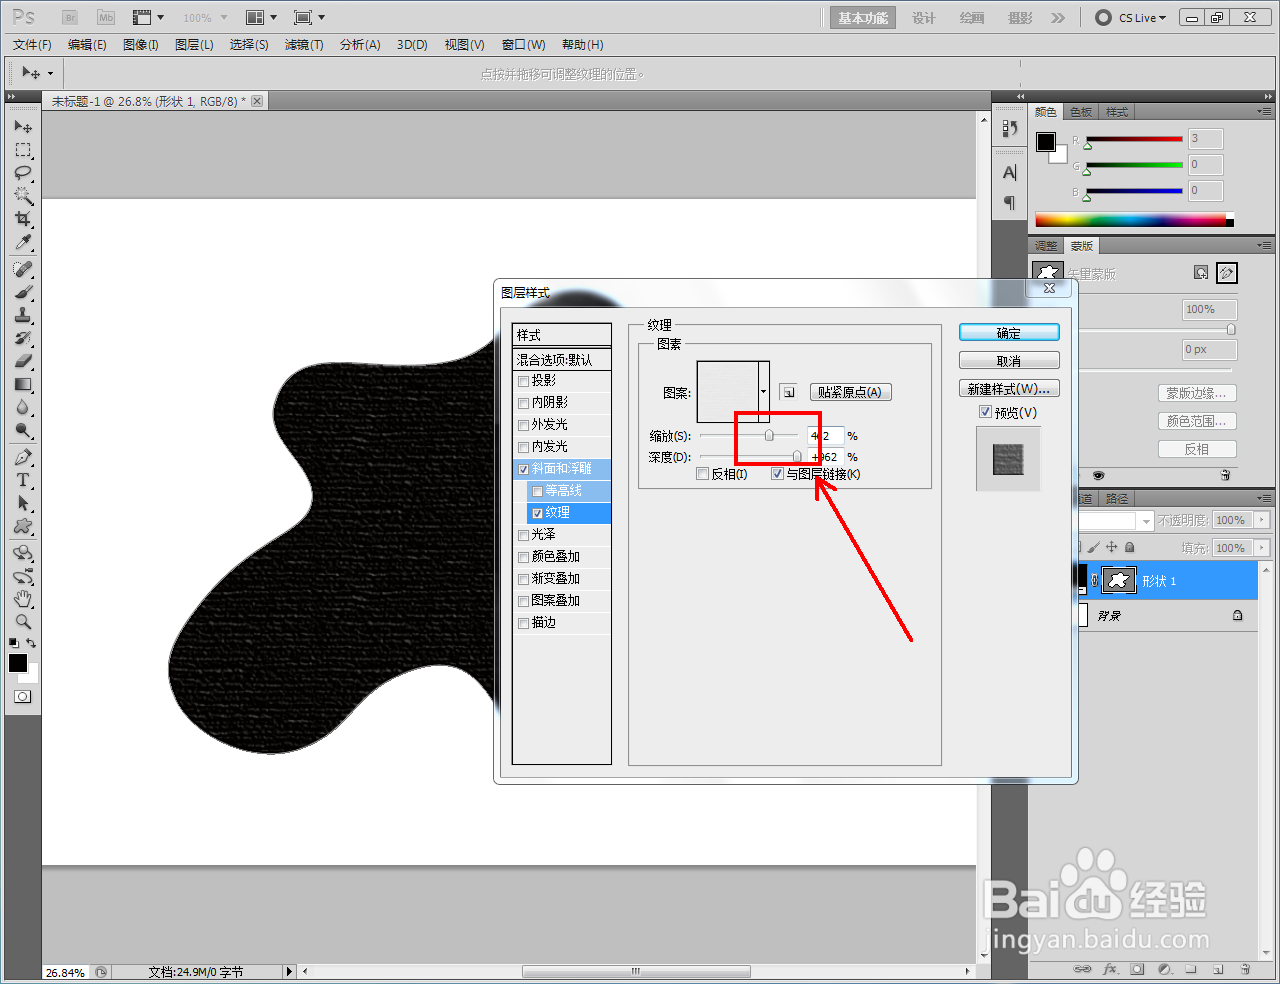Open the 窗口(W) Window menu
1280x984 pixels.
pyautogui.click(x=523, y=45)
